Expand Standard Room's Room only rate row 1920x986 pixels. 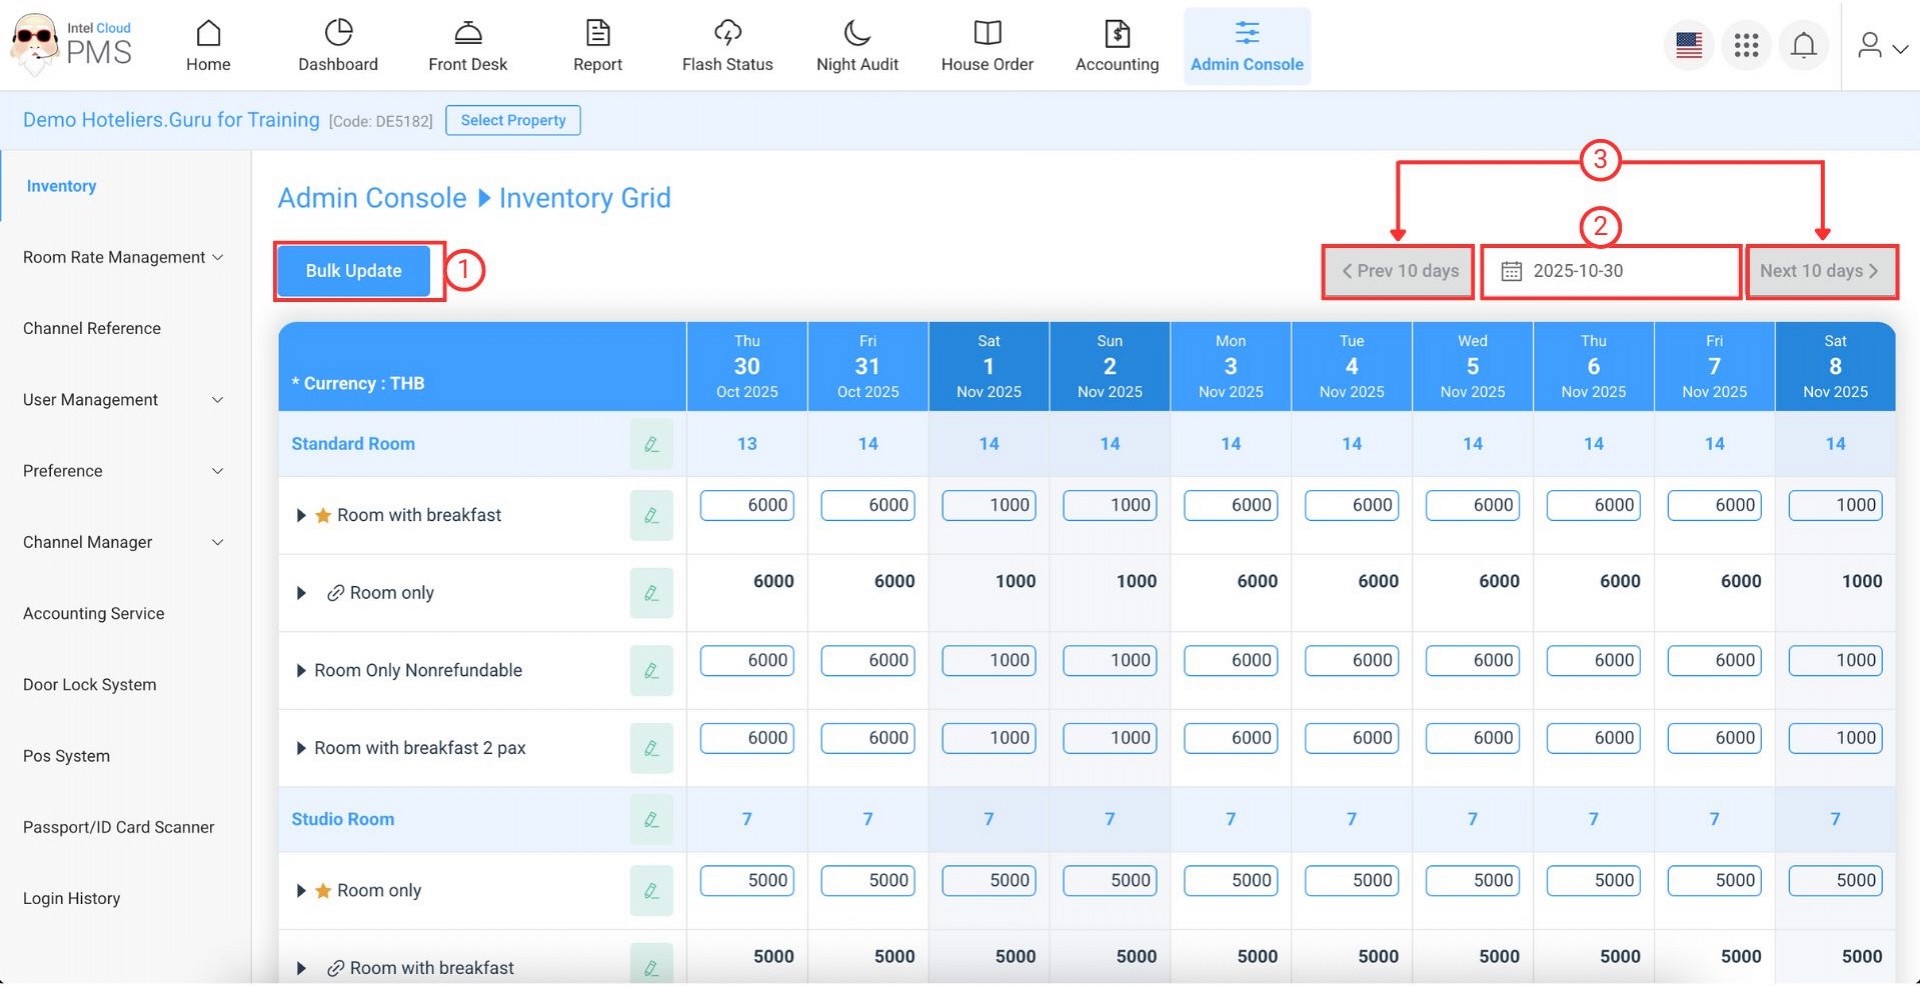click(x=300, y=593)
